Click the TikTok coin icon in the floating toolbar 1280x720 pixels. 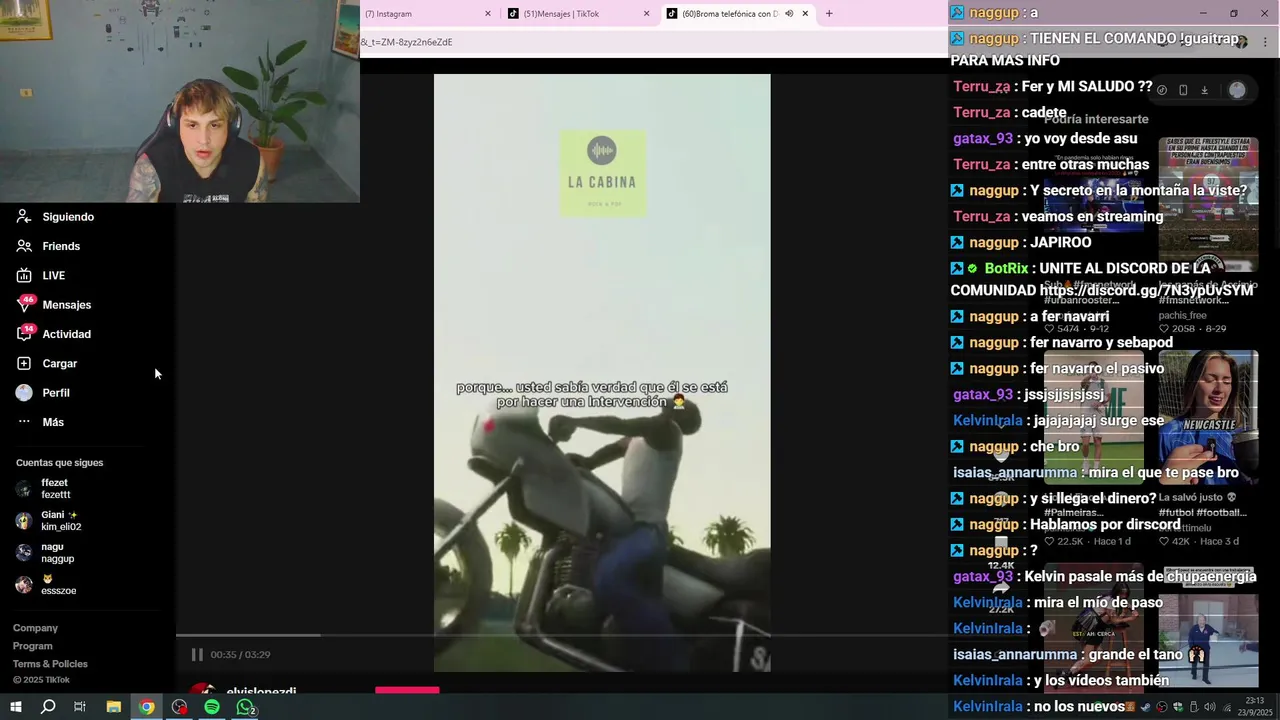(x=1161, y=90)
